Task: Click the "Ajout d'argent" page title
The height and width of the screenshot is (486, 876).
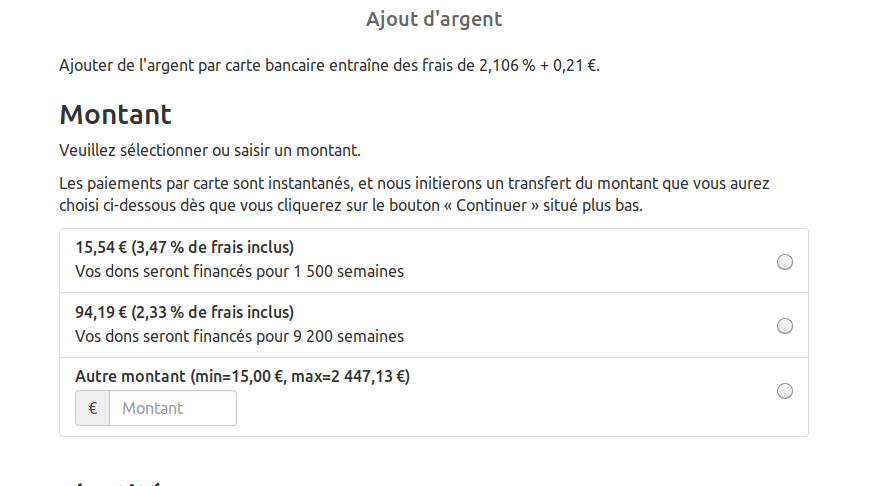Action: pyautogui.click(x=434, y=19)
